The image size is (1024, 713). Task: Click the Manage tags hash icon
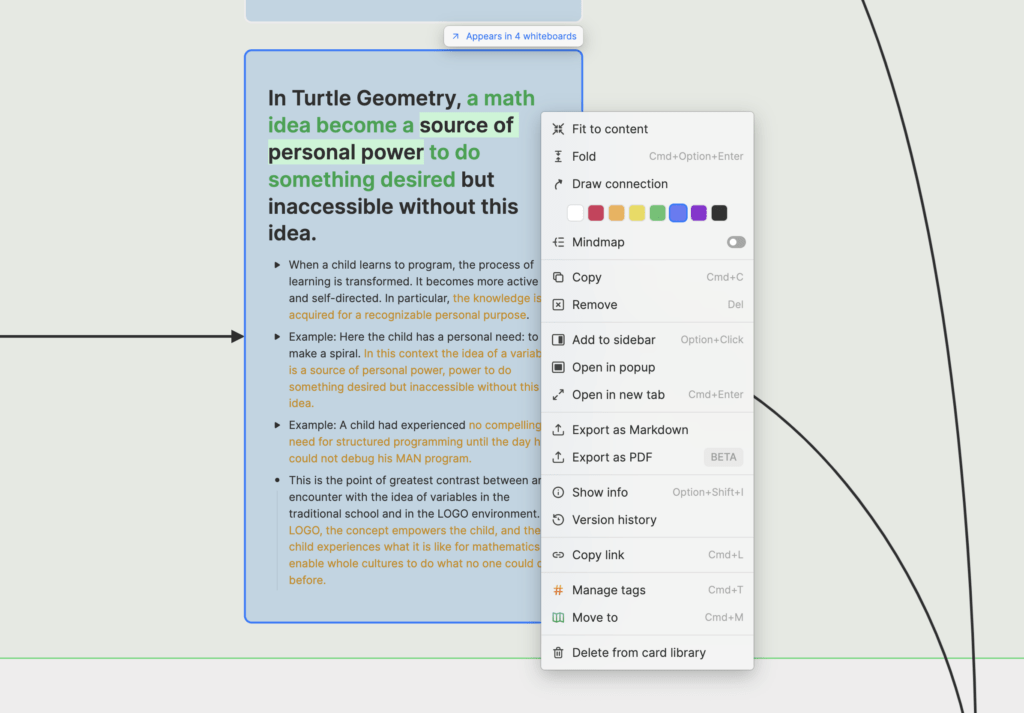558,590
